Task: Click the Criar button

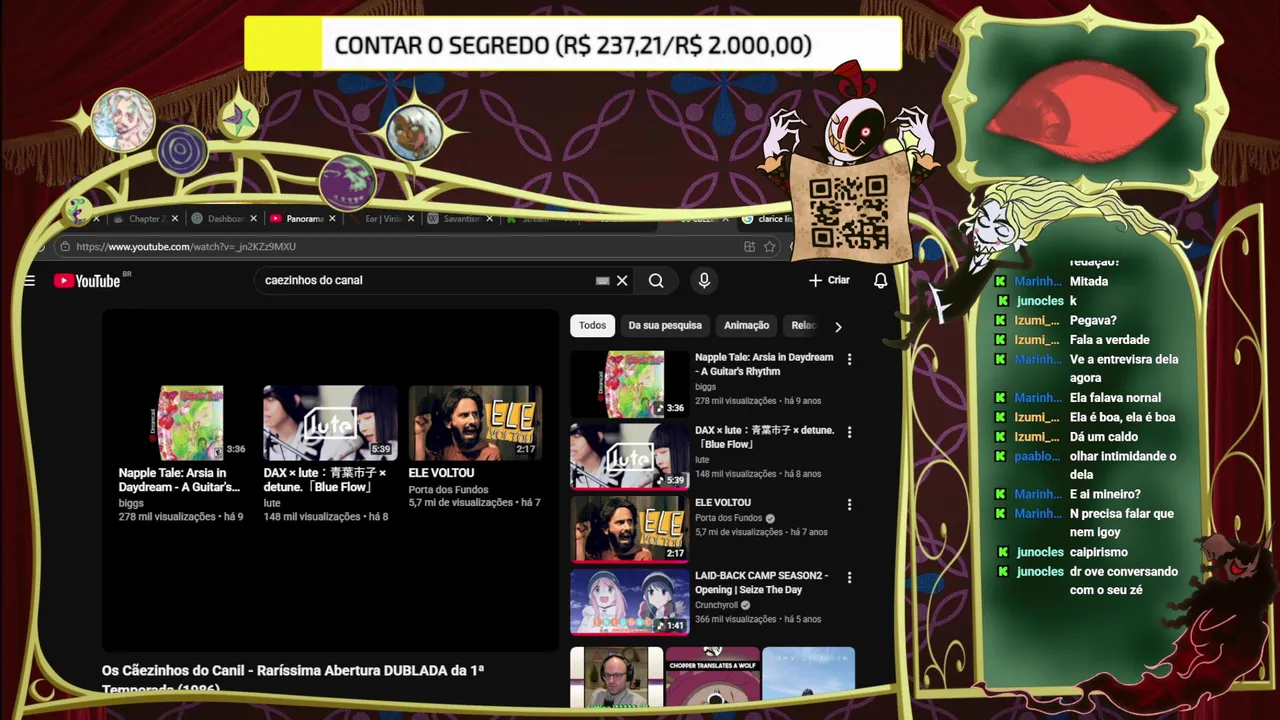Action: pos(829,281)
